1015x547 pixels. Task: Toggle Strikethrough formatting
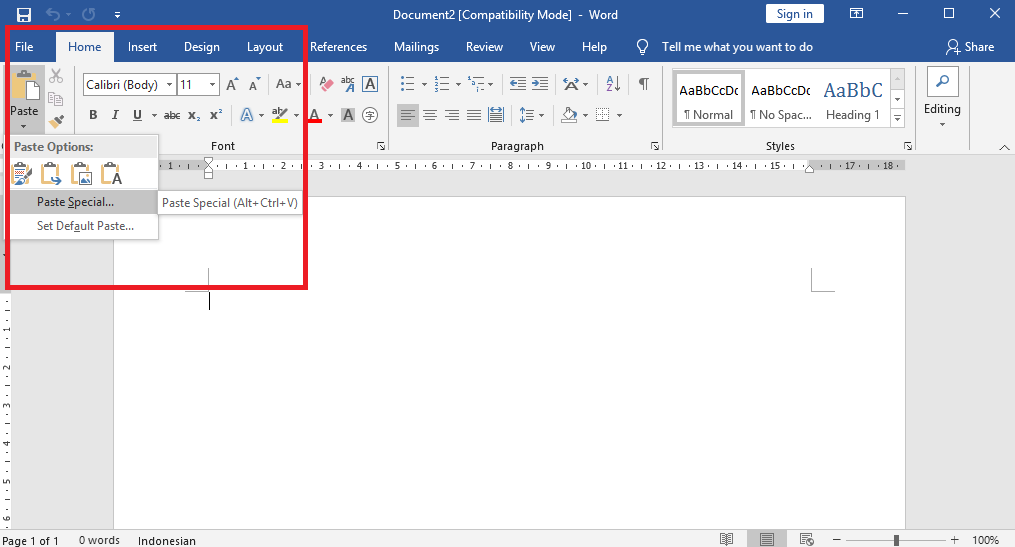pyautogui.click(x=172, y=115)
